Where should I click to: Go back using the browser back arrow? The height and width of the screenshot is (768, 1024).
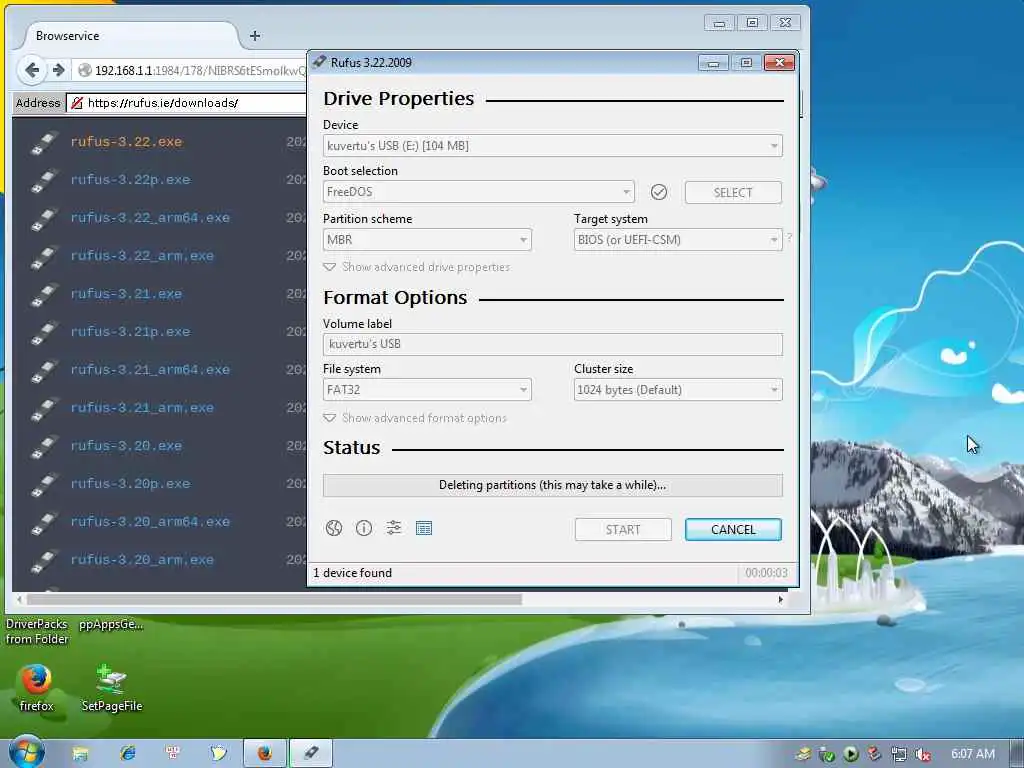point(31,70)
